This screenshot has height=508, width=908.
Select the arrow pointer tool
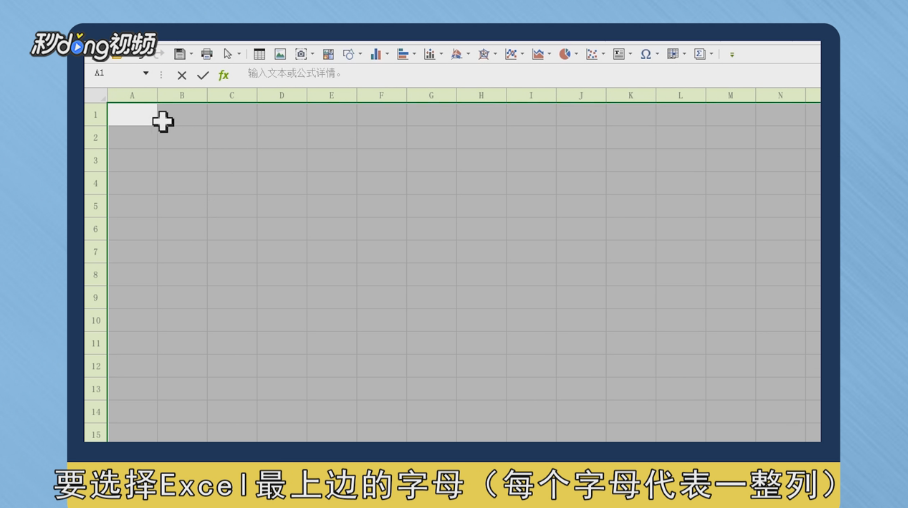pyautogui.click(x=228, y=54)
